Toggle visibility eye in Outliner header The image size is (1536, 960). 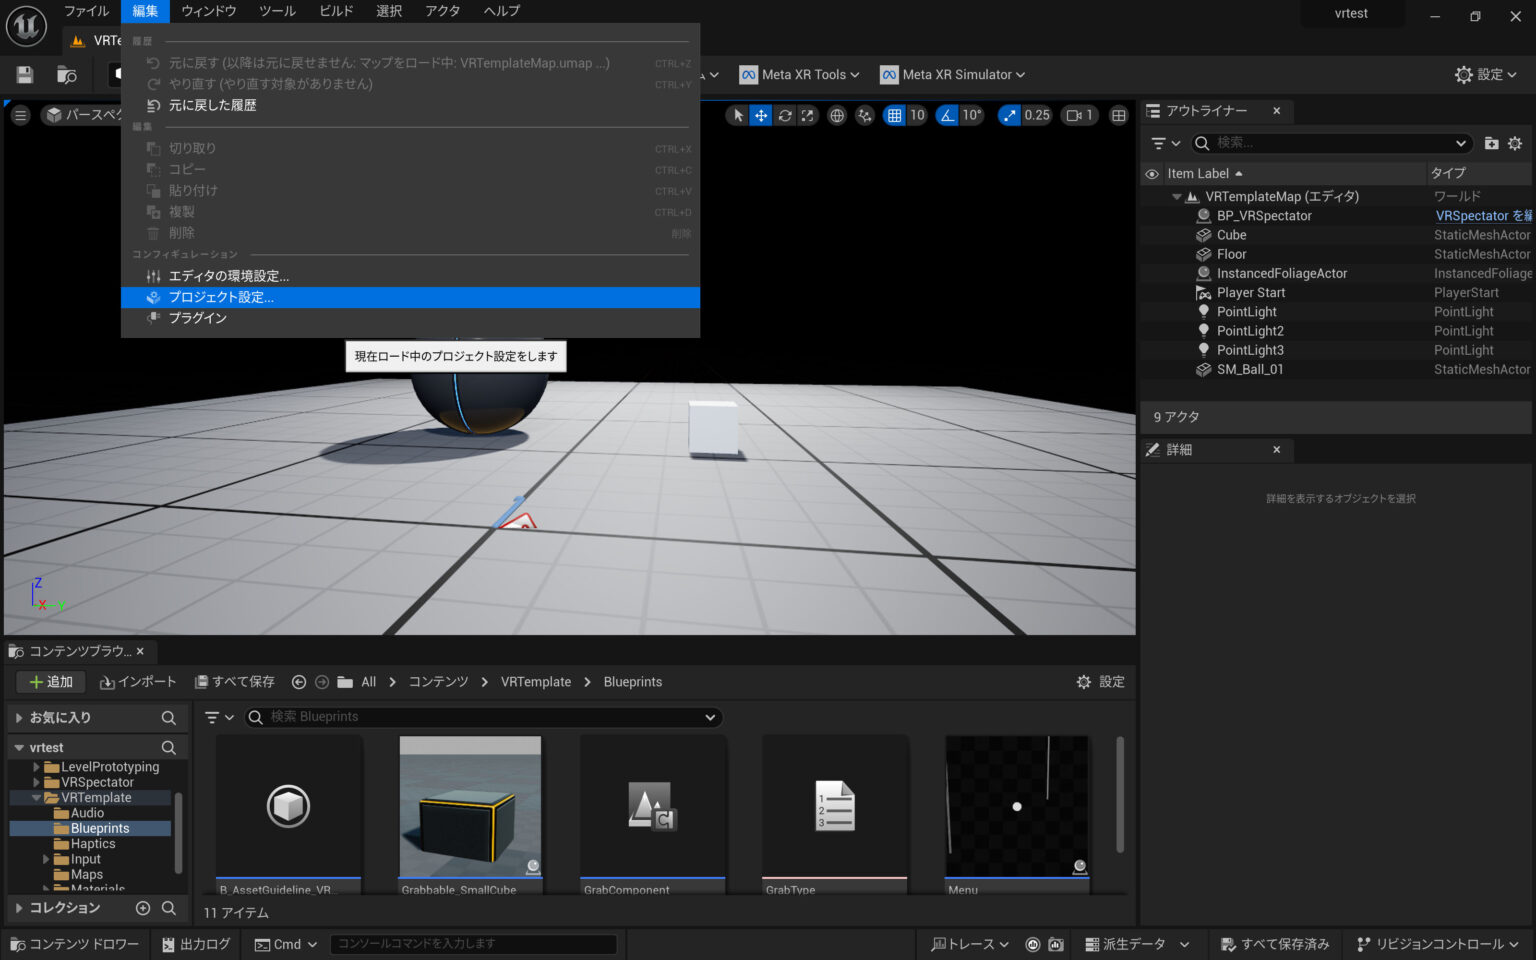click(1151, 173)
